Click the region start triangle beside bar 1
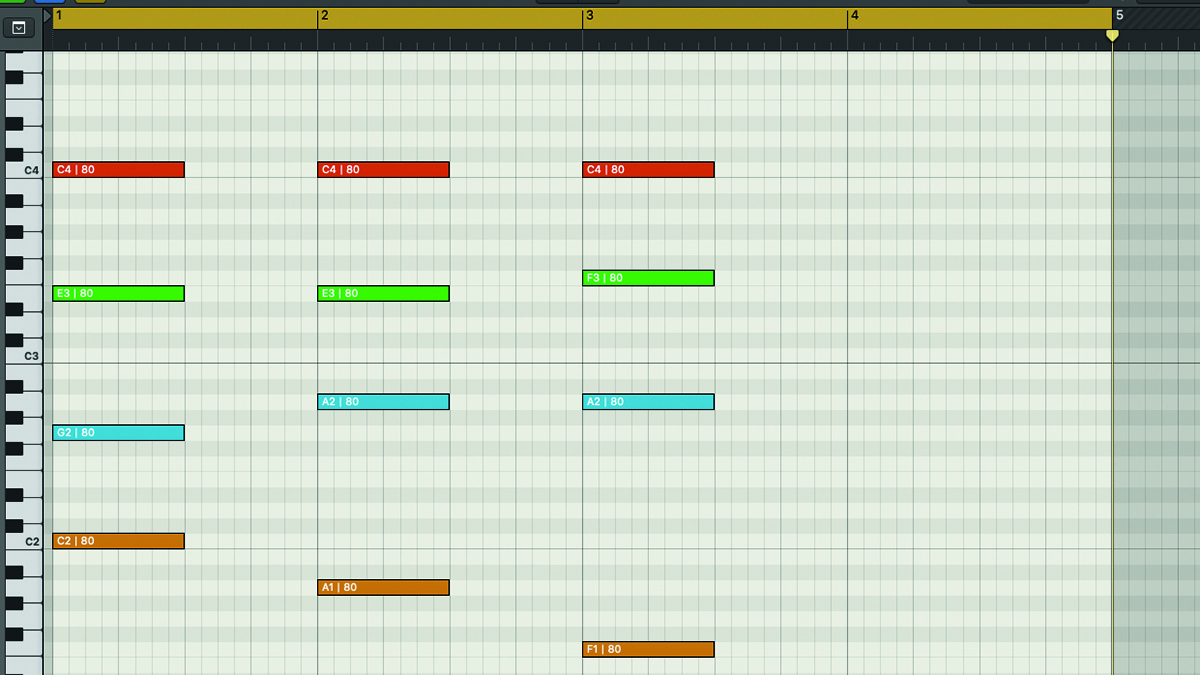This screenshot has width=1200, height=675. click(x=48, y=16)
